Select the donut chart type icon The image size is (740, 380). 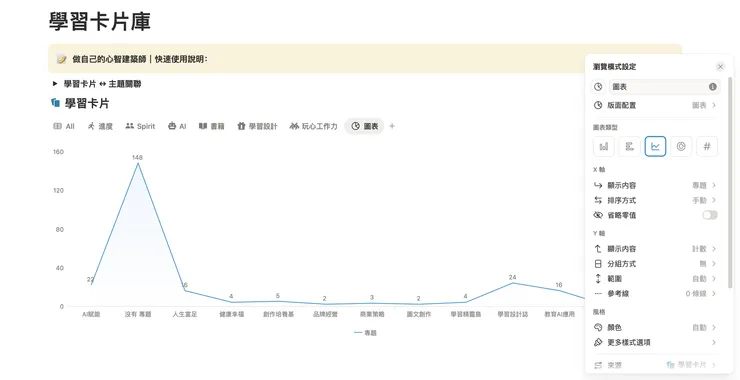click(x=681, y=146)
